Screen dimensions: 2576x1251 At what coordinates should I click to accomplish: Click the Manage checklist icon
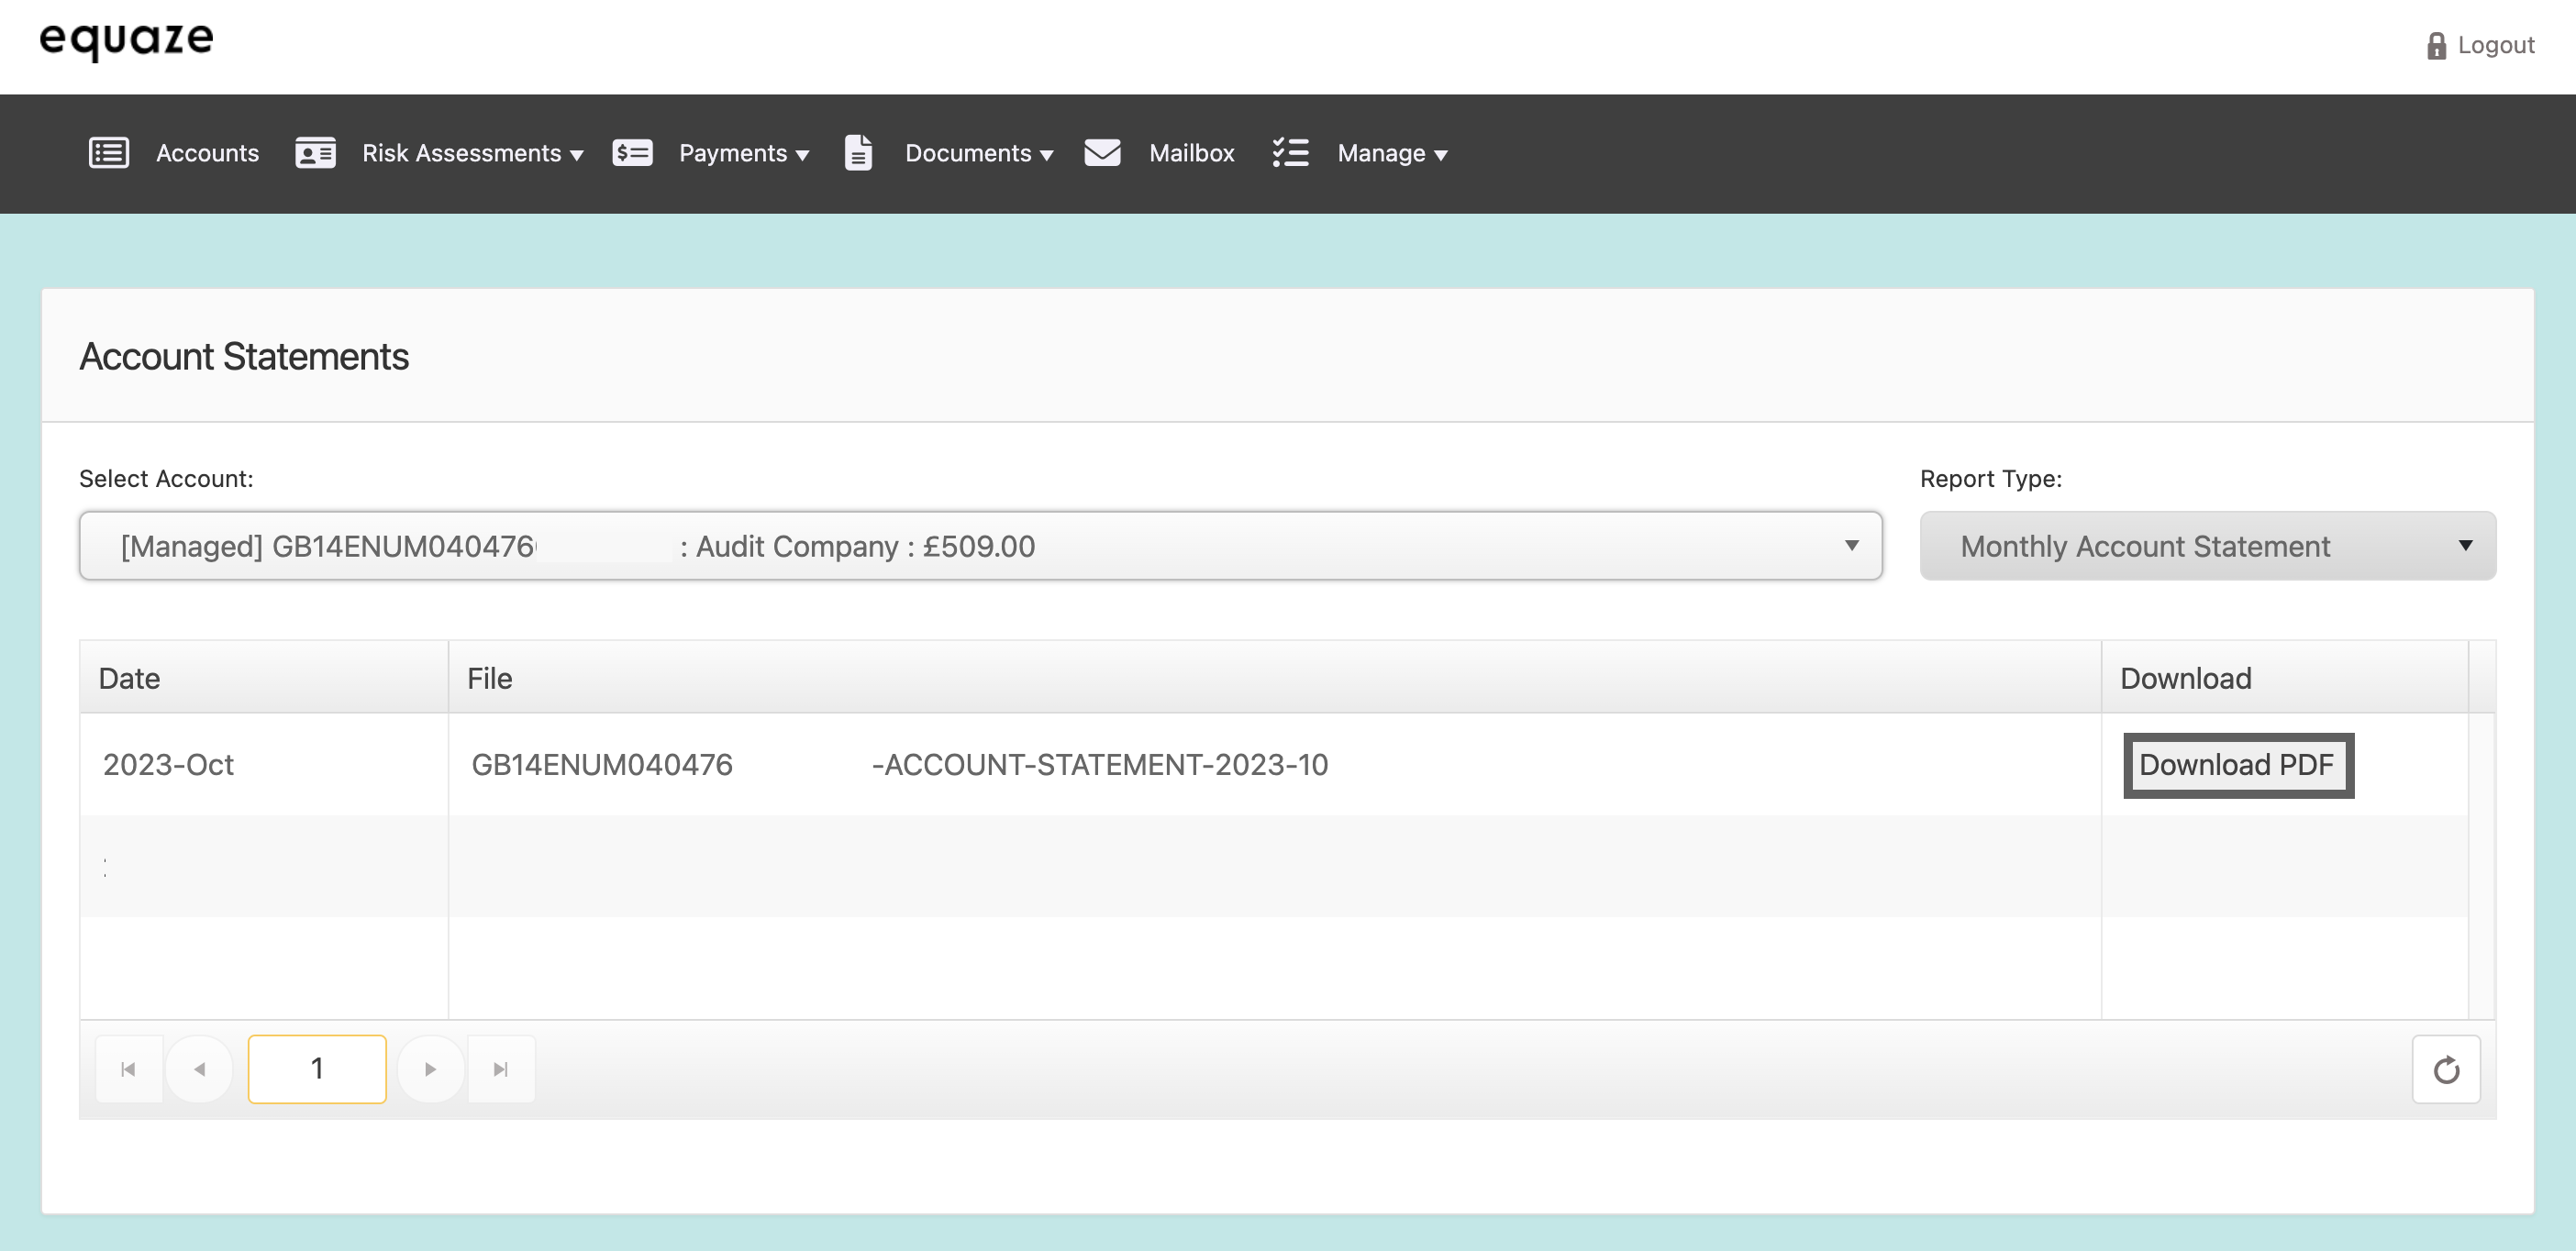click(1290, 153)
